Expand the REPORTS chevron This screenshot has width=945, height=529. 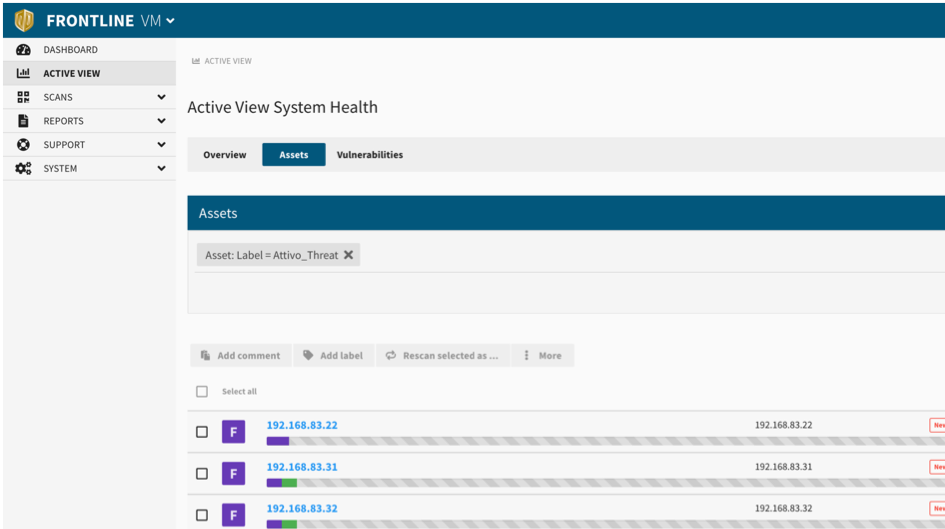click(x=161, y=121)
